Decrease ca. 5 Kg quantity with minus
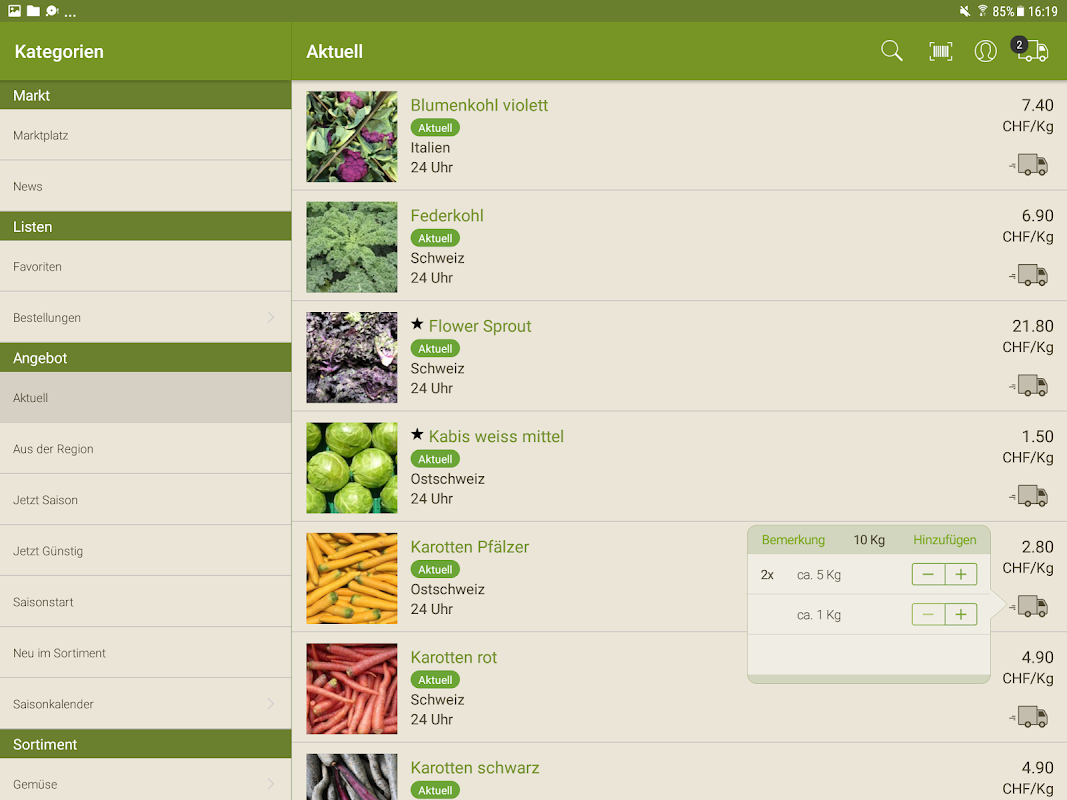1067x800 pixels. (x=928, y=574)
